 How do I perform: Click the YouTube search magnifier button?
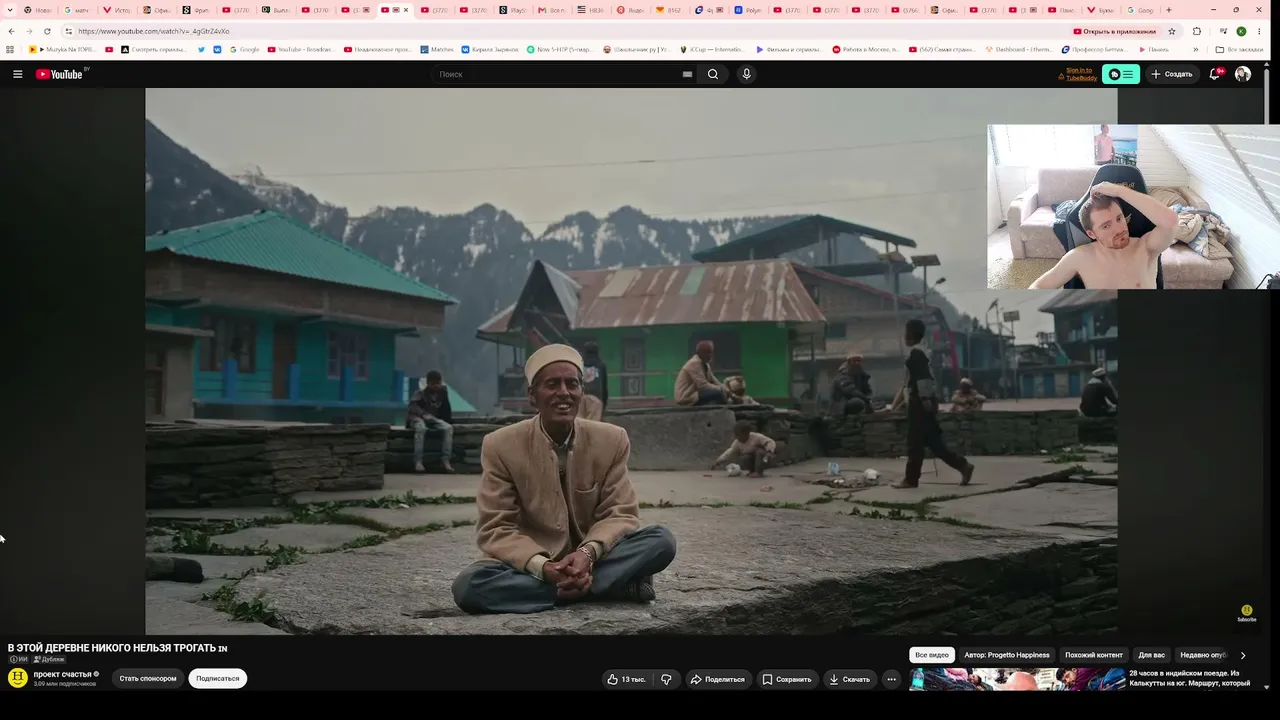click(x=713, y=74)
